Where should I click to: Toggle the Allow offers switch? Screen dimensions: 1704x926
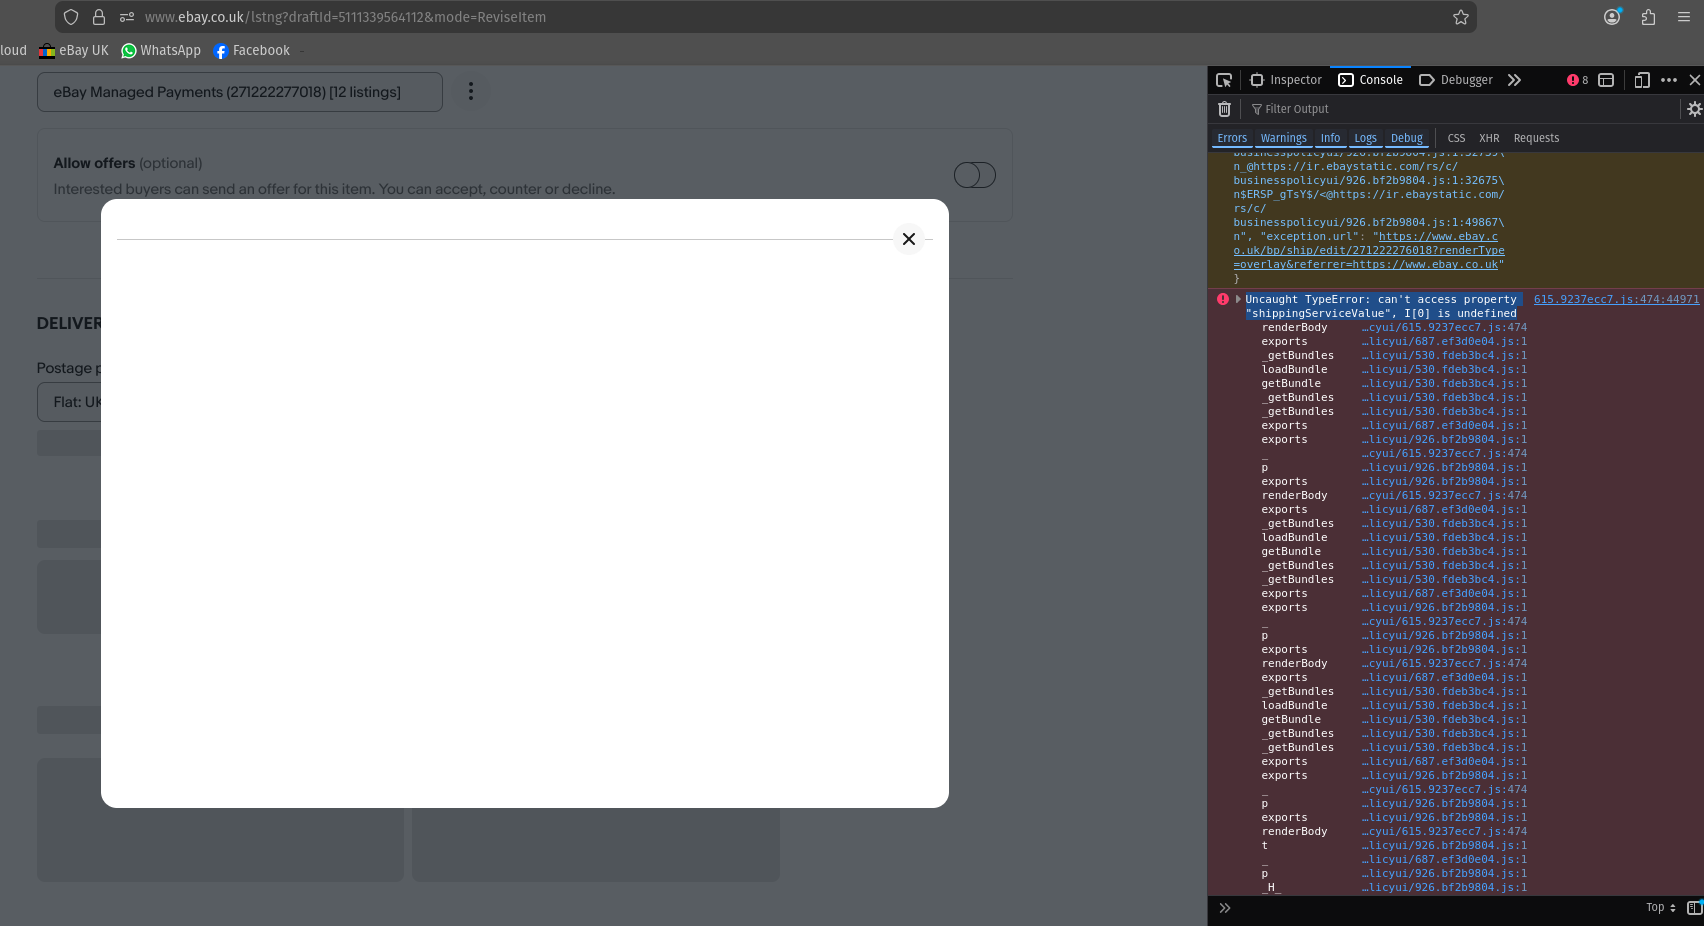974,175
